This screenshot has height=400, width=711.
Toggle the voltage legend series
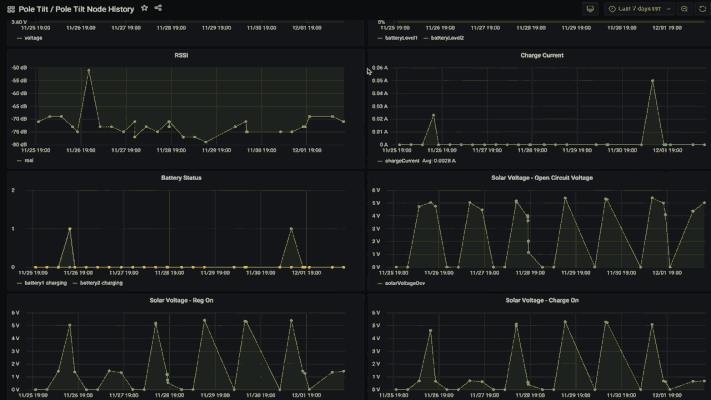[33, 38]
